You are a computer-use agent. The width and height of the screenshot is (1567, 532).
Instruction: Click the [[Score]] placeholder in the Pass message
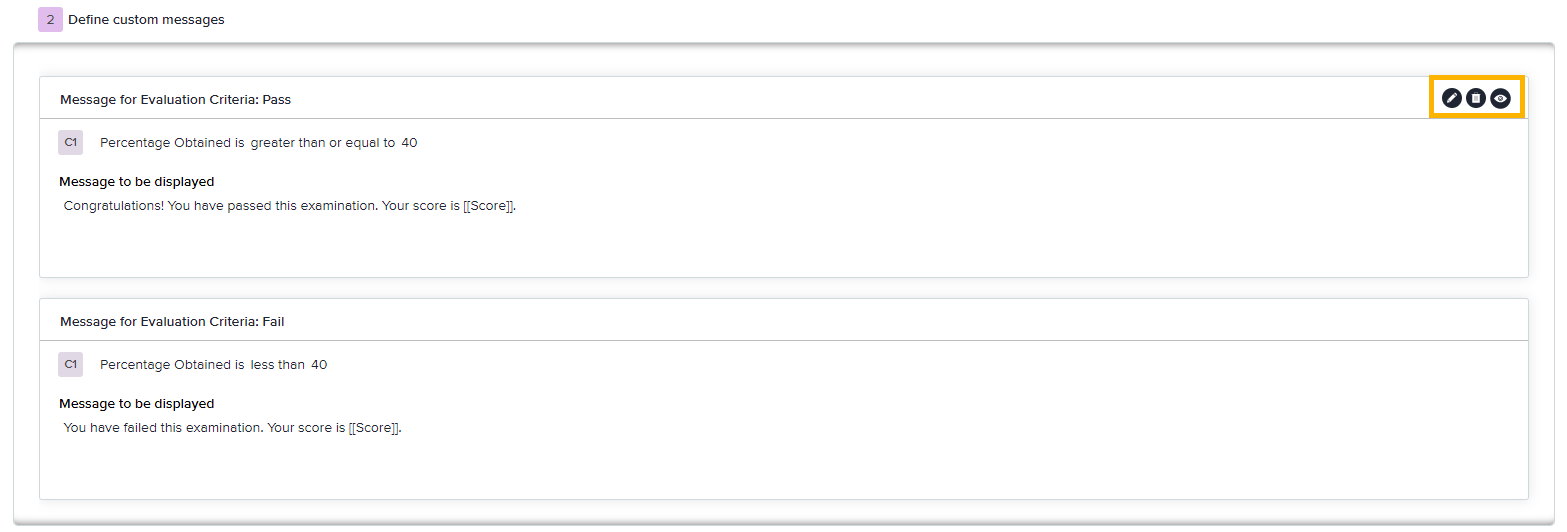click(489, 206)
